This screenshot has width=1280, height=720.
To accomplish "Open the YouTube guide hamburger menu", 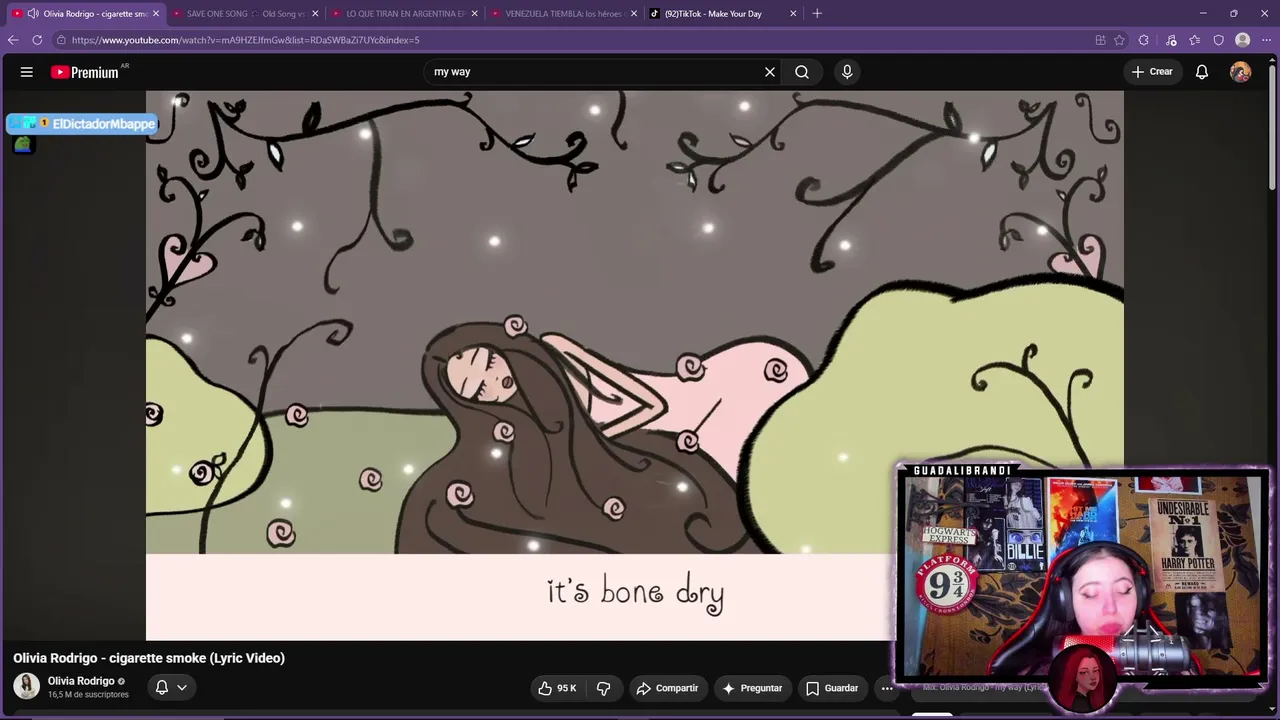I will click(27, 72).
